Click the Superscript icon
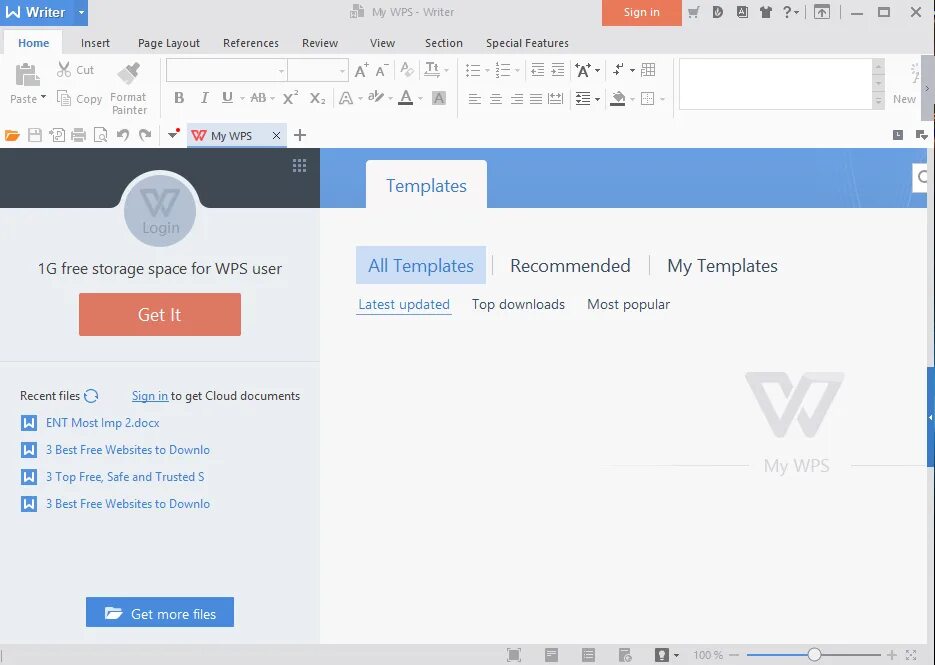 290,98
